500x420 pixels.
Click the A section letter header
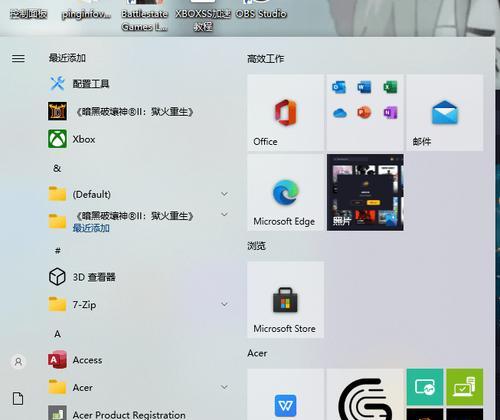(57, 334)
